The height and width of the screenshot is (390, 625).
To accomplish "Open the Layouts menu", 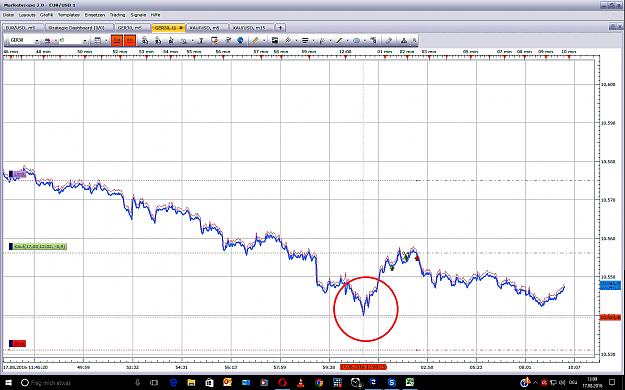I will (27, 15).
